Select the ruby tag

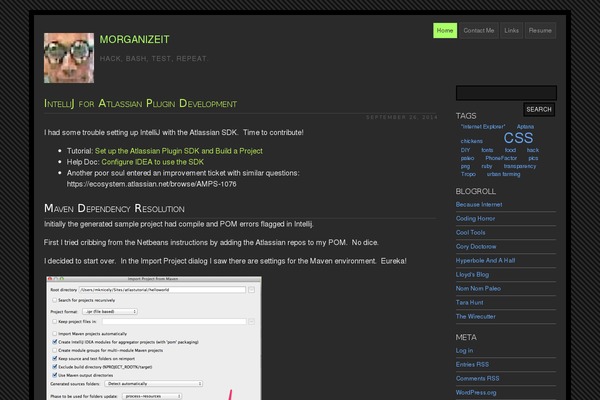pos(487,166)
